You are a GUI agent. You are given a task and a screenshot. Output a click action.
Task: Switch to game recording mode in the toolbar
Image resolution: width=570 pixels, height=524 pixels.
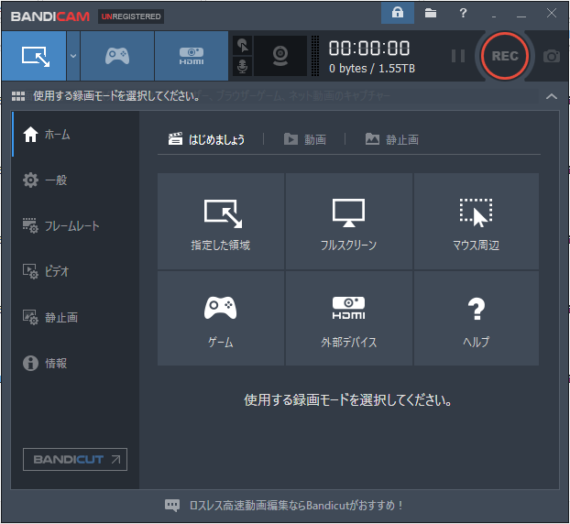[117, 56]
